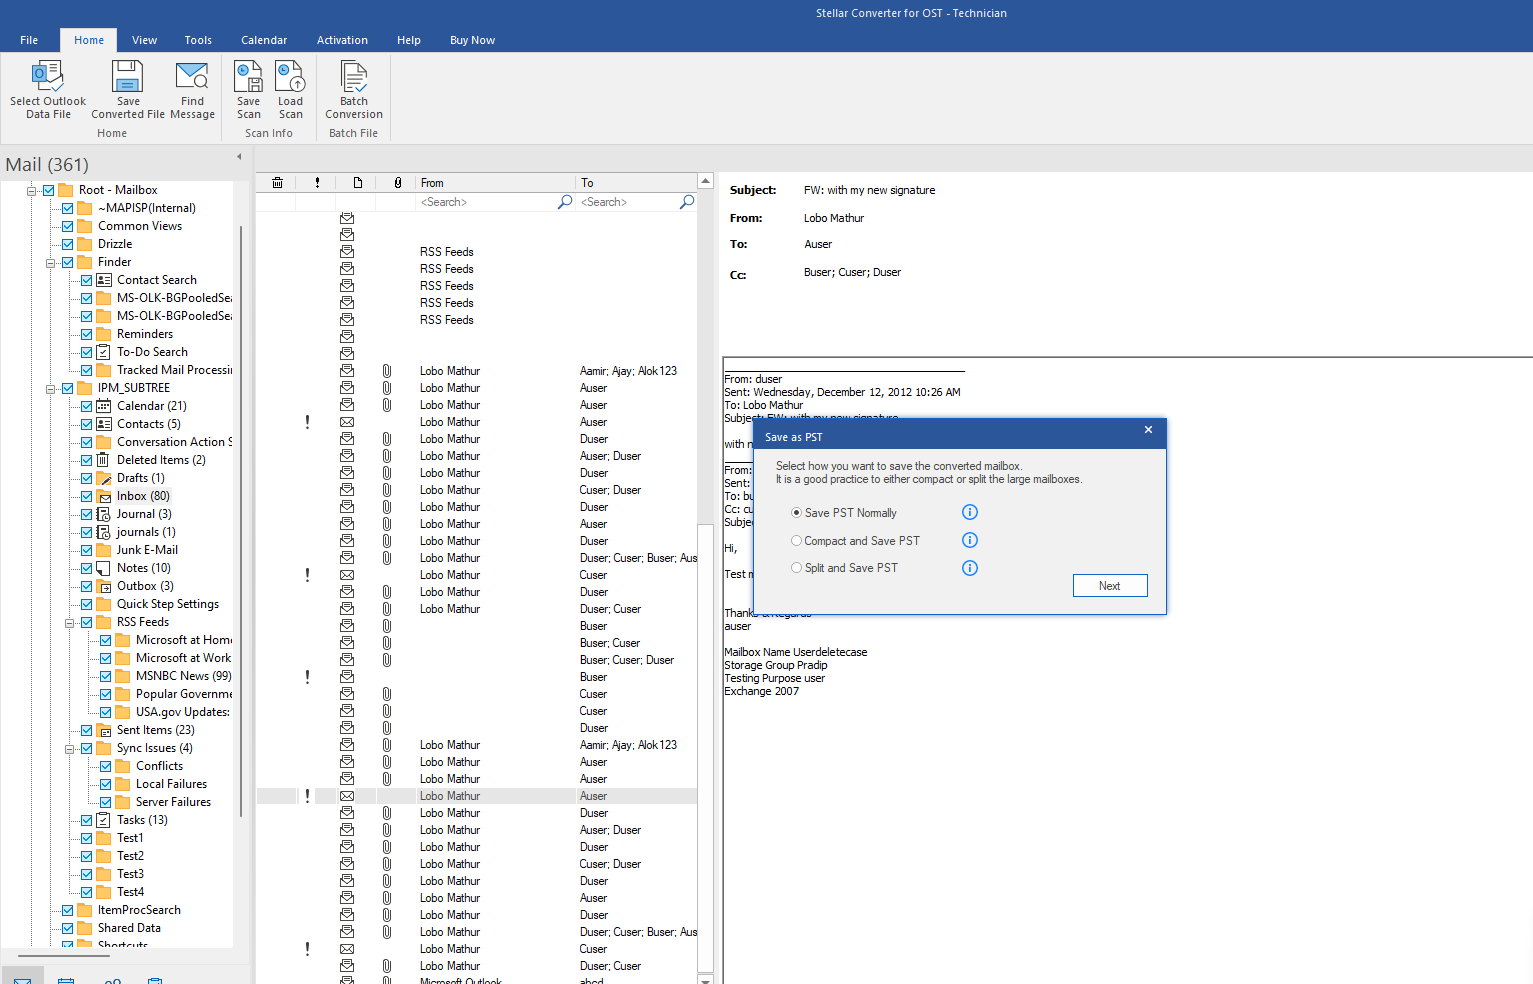Viewport: 1533px width, 984px height.
Task: Click the Calendar folder icon in tree
Action: pos(104,406)
